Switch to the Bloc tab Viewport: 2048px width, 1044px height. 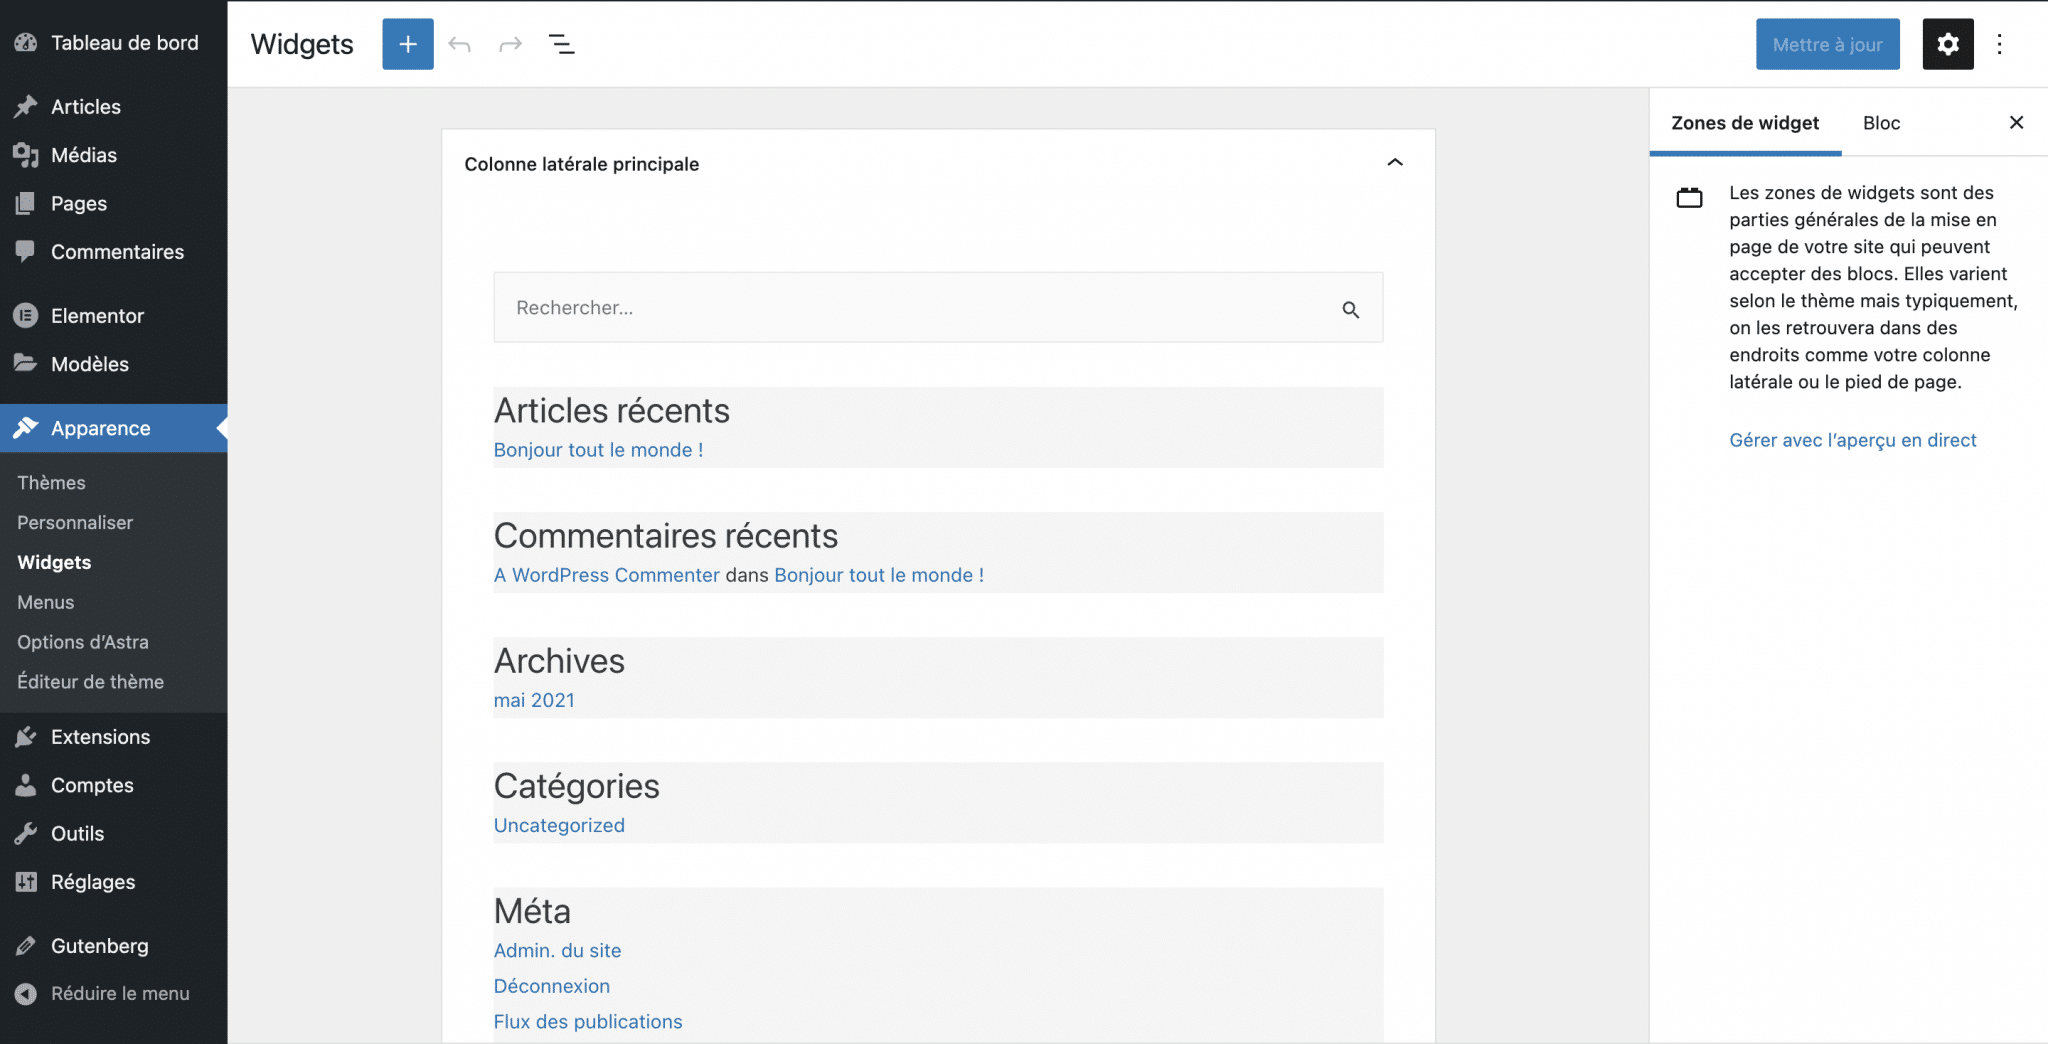tap(1880, 122)
